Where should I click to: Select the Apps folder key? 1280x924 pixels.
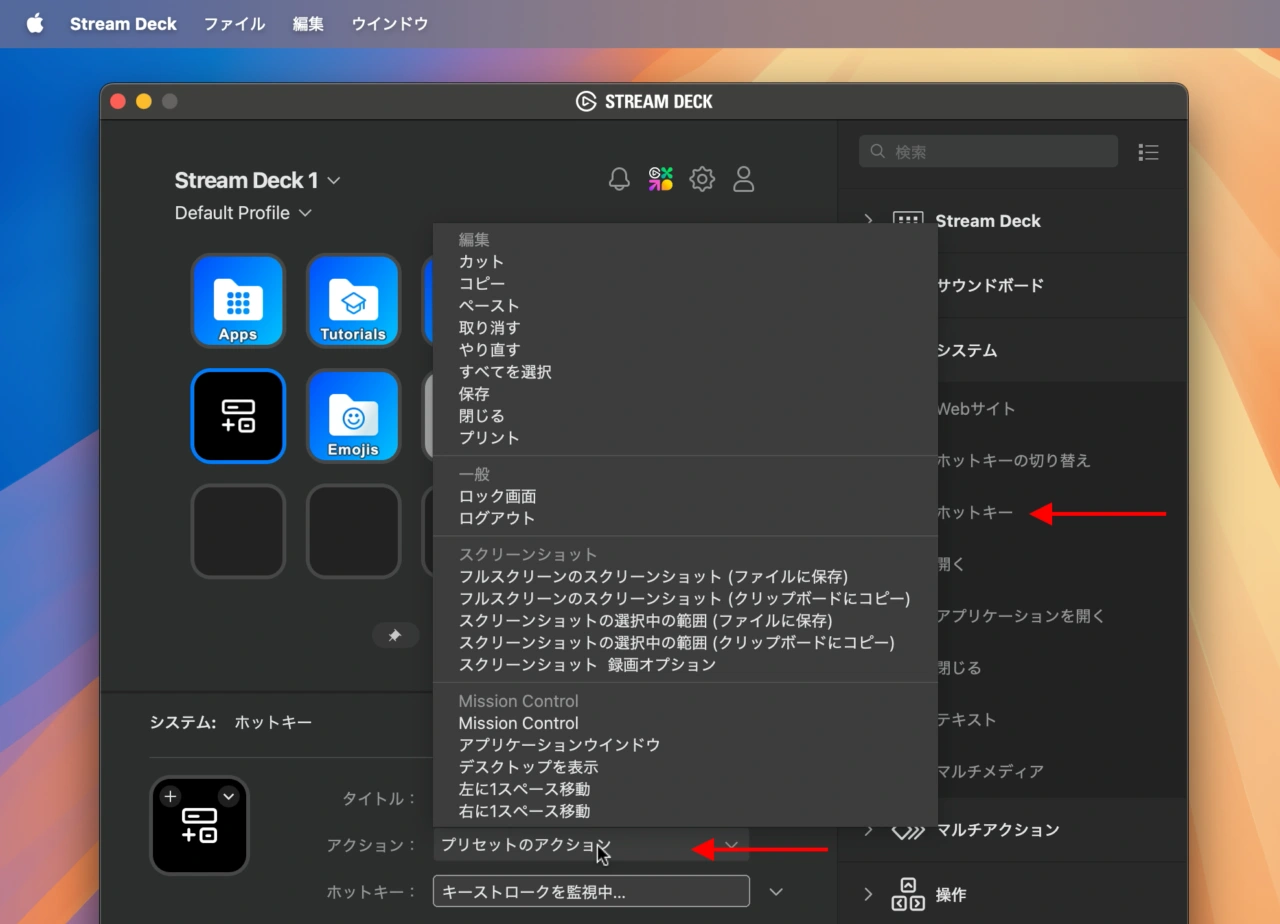tap(238, 301)
